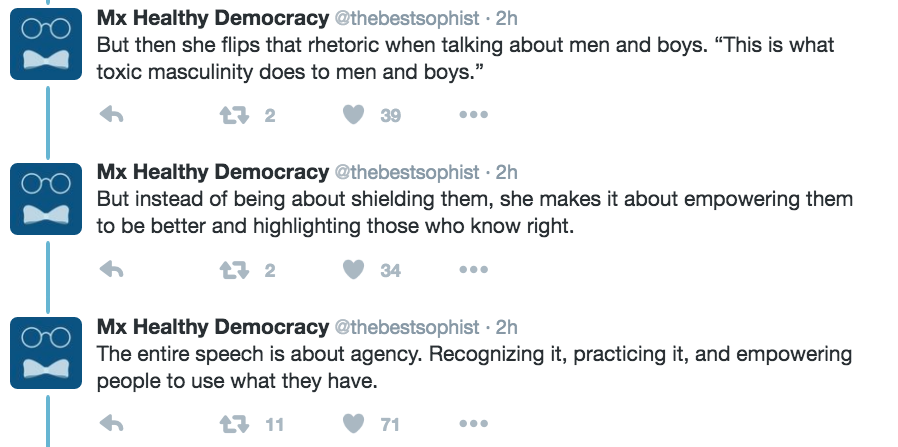Screen dimensions: 898x447
Task: Like the tweet with 34 likes
Action: [352, 270]
